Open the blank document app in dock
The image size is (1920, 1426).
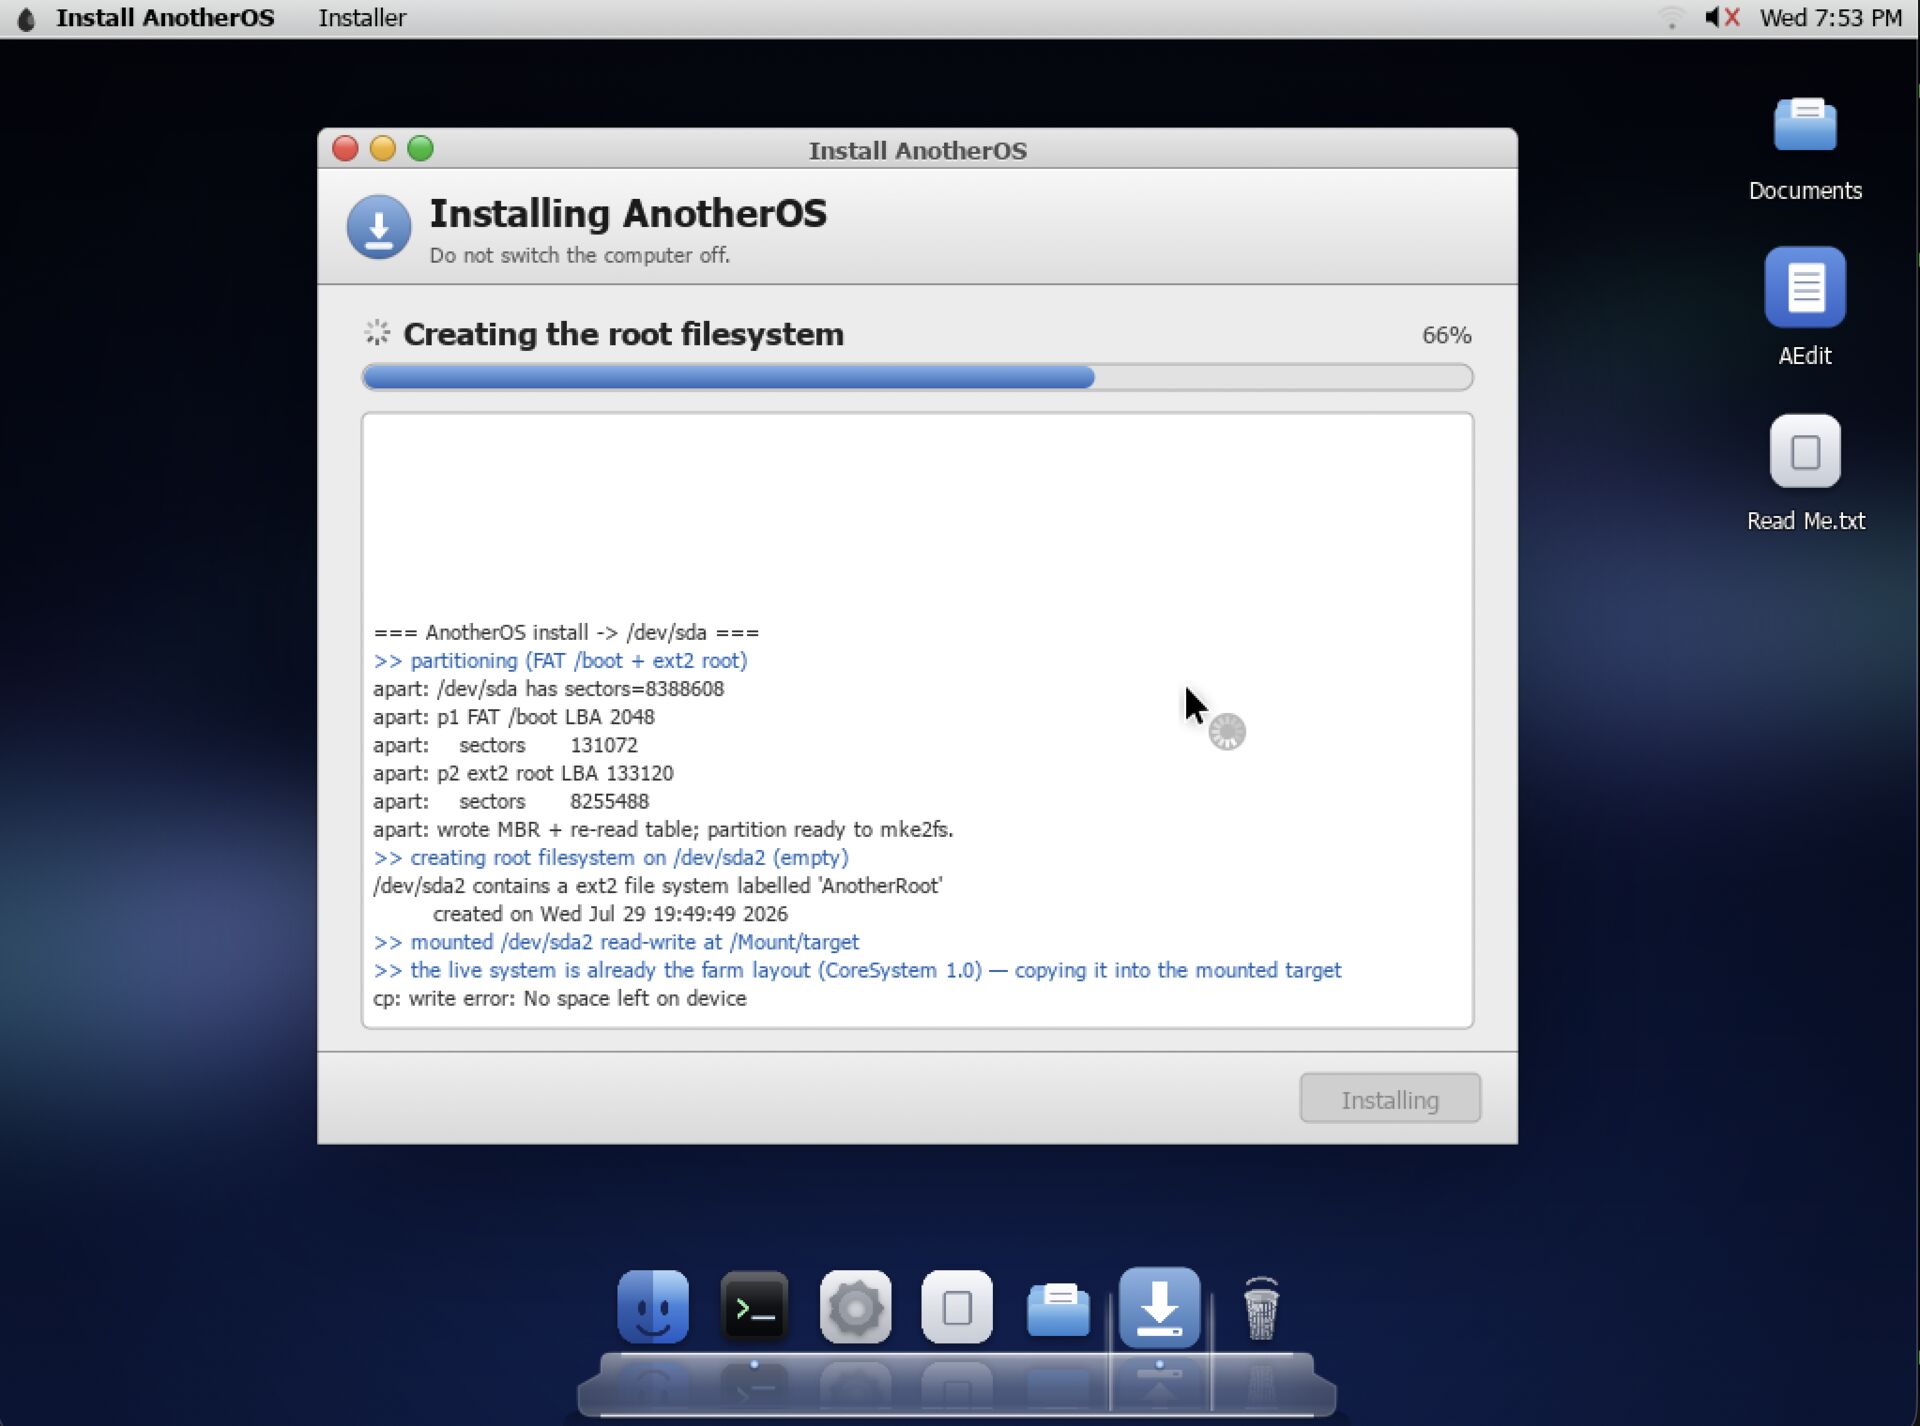[x=956, y=1307]
